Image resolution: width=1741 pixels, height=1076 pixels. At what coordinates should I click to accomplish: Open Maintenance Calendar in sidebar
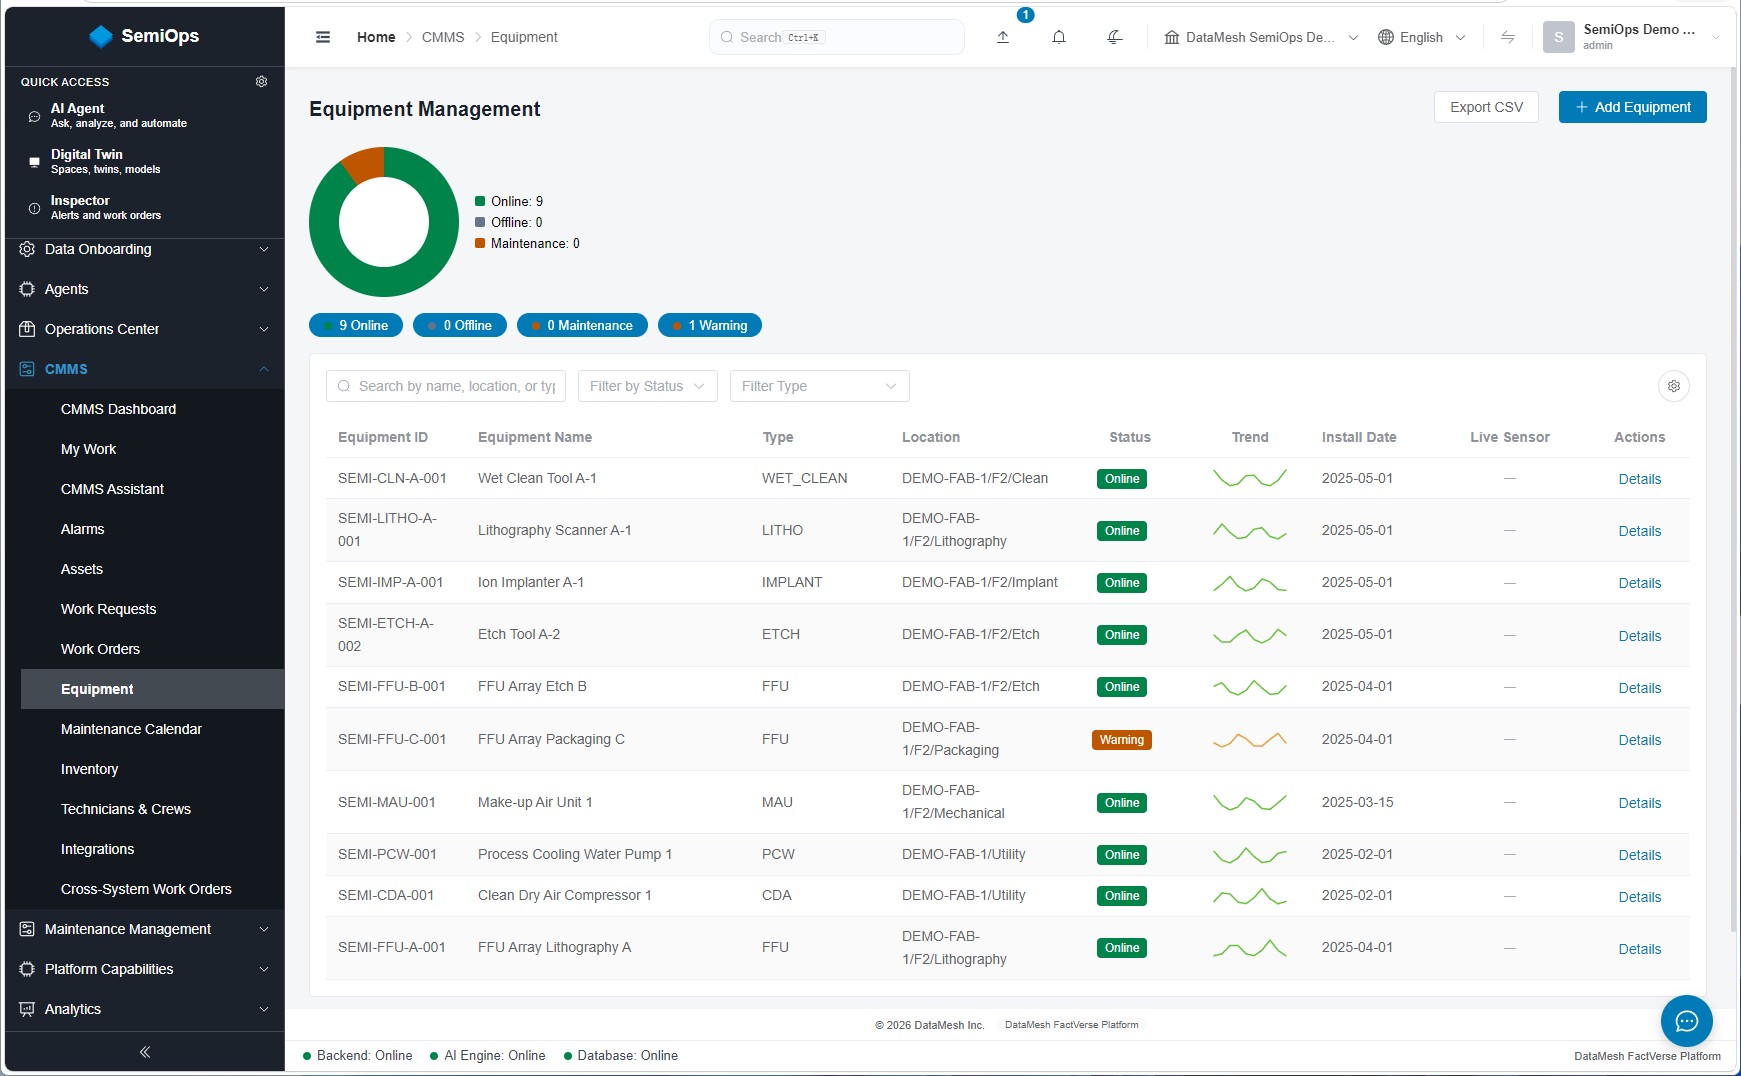pyautogui.click(x=131, y=729)
